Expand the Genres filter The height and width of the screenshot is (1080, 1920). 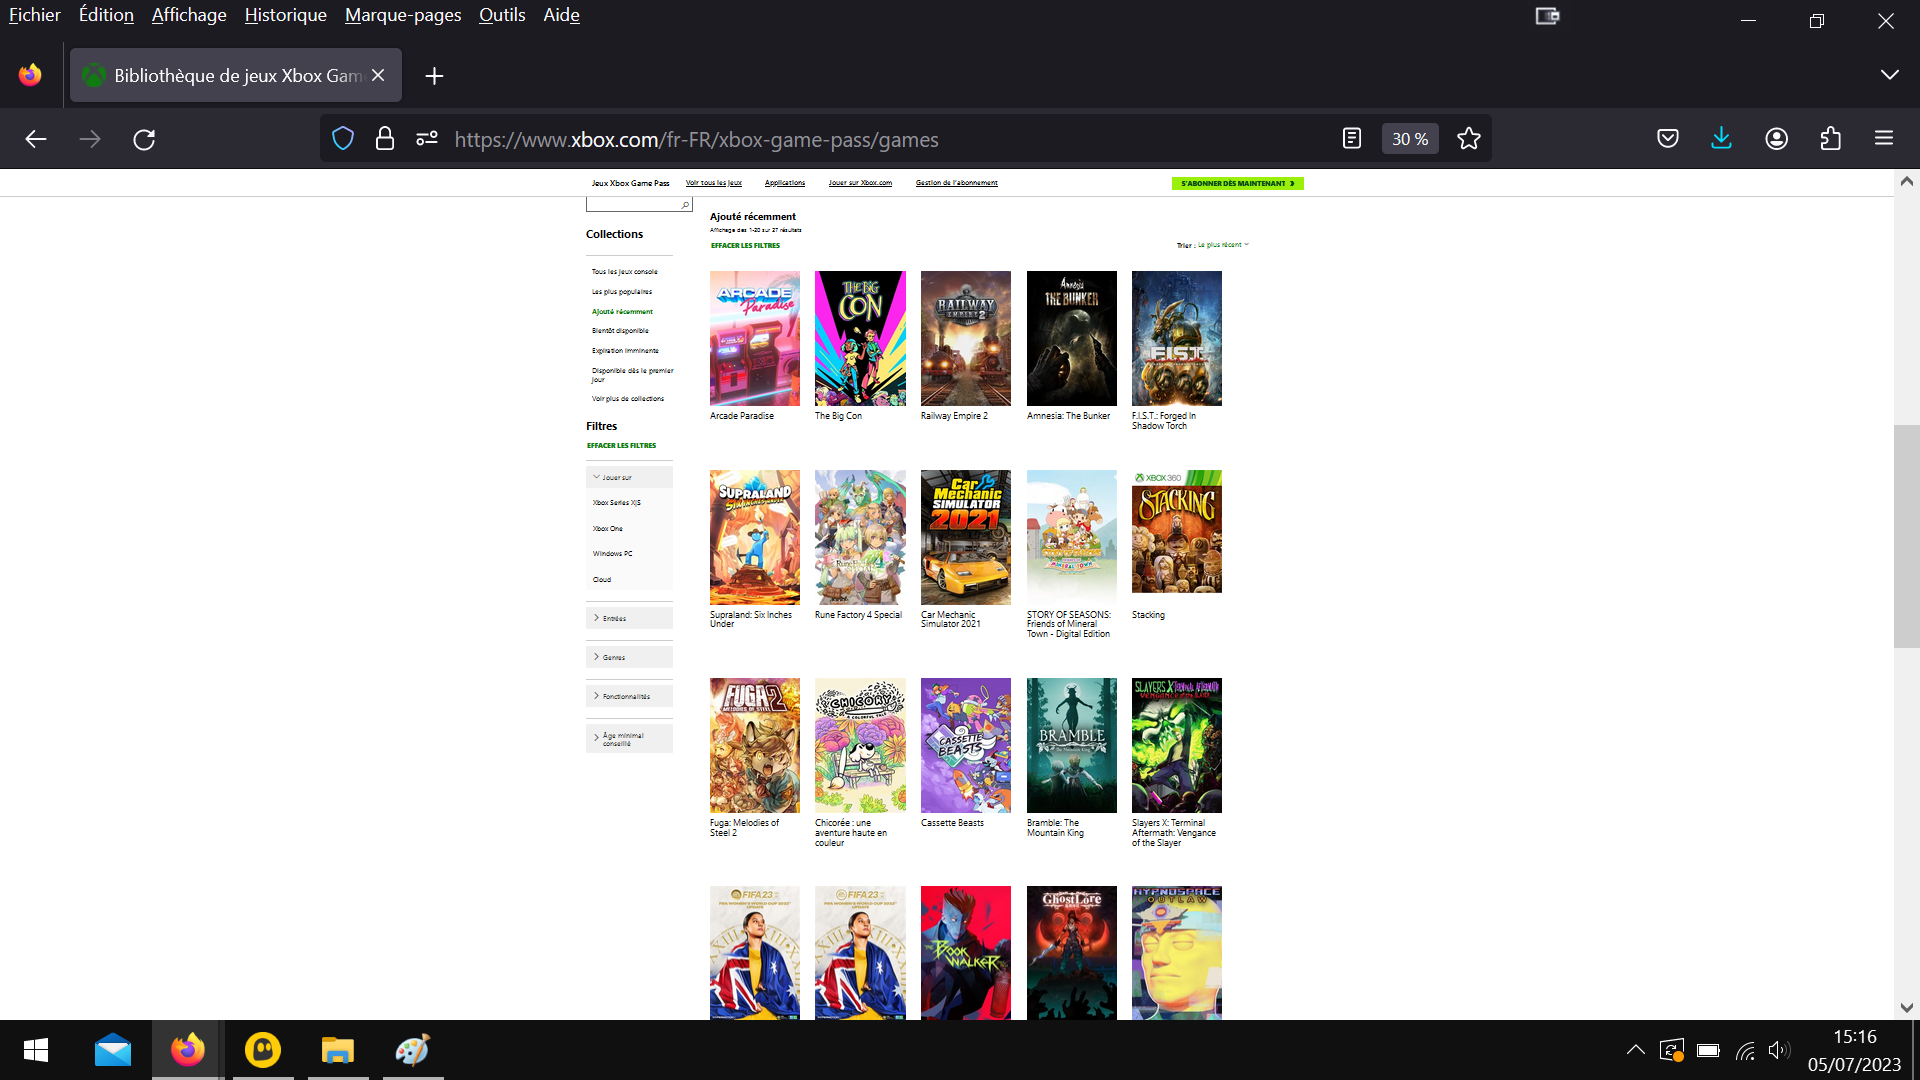[x=629, y=657]
